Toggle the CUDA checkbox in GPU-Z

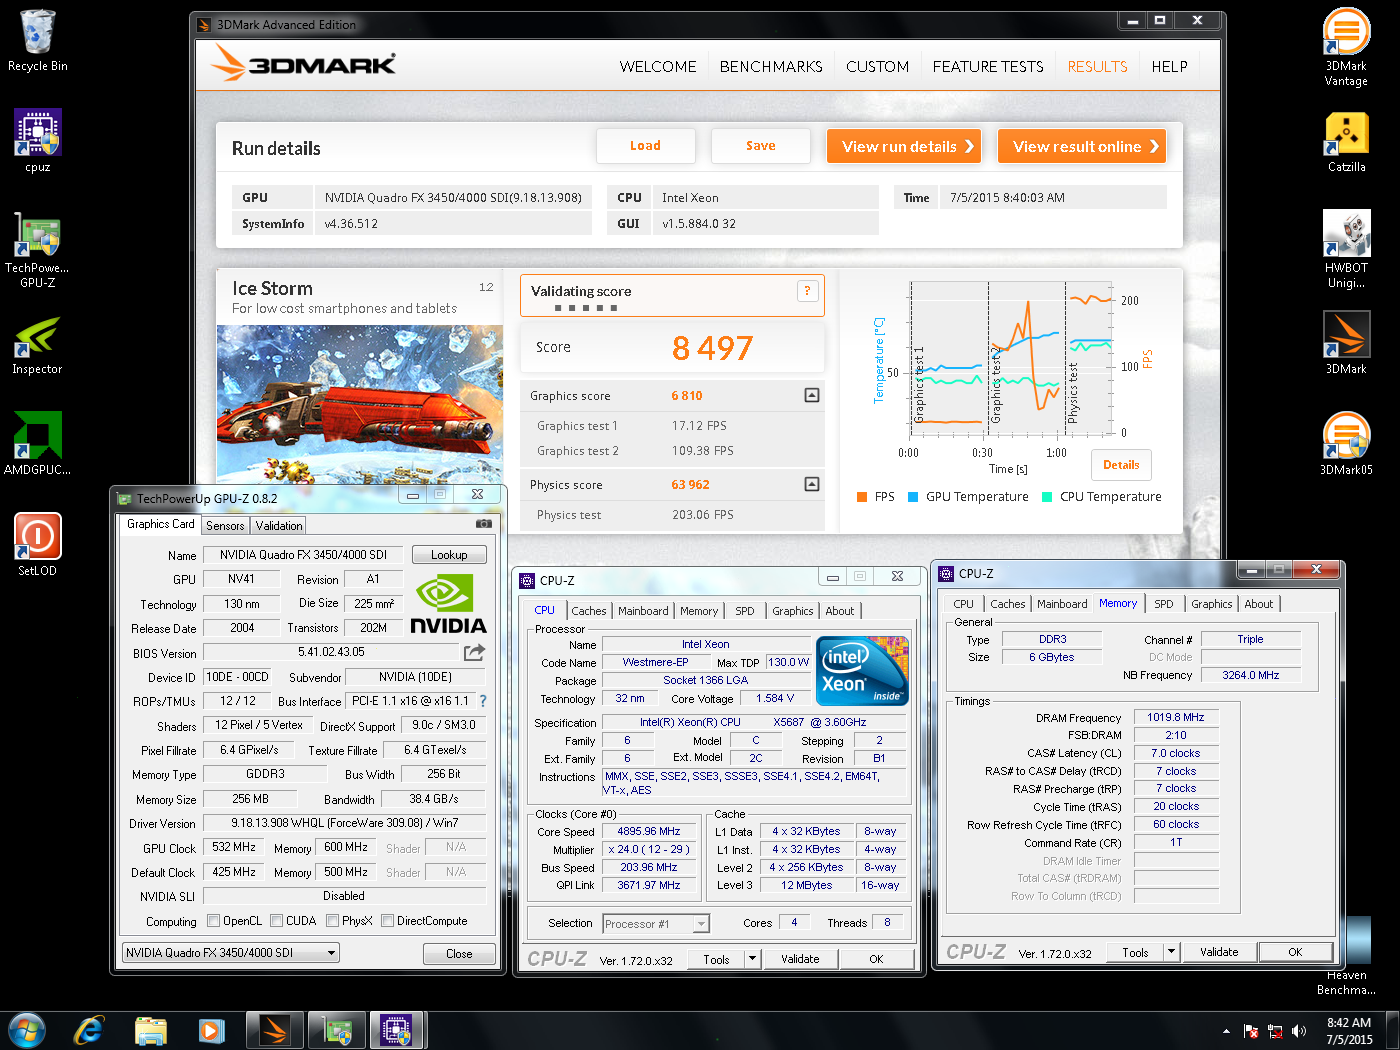(276, 921)
